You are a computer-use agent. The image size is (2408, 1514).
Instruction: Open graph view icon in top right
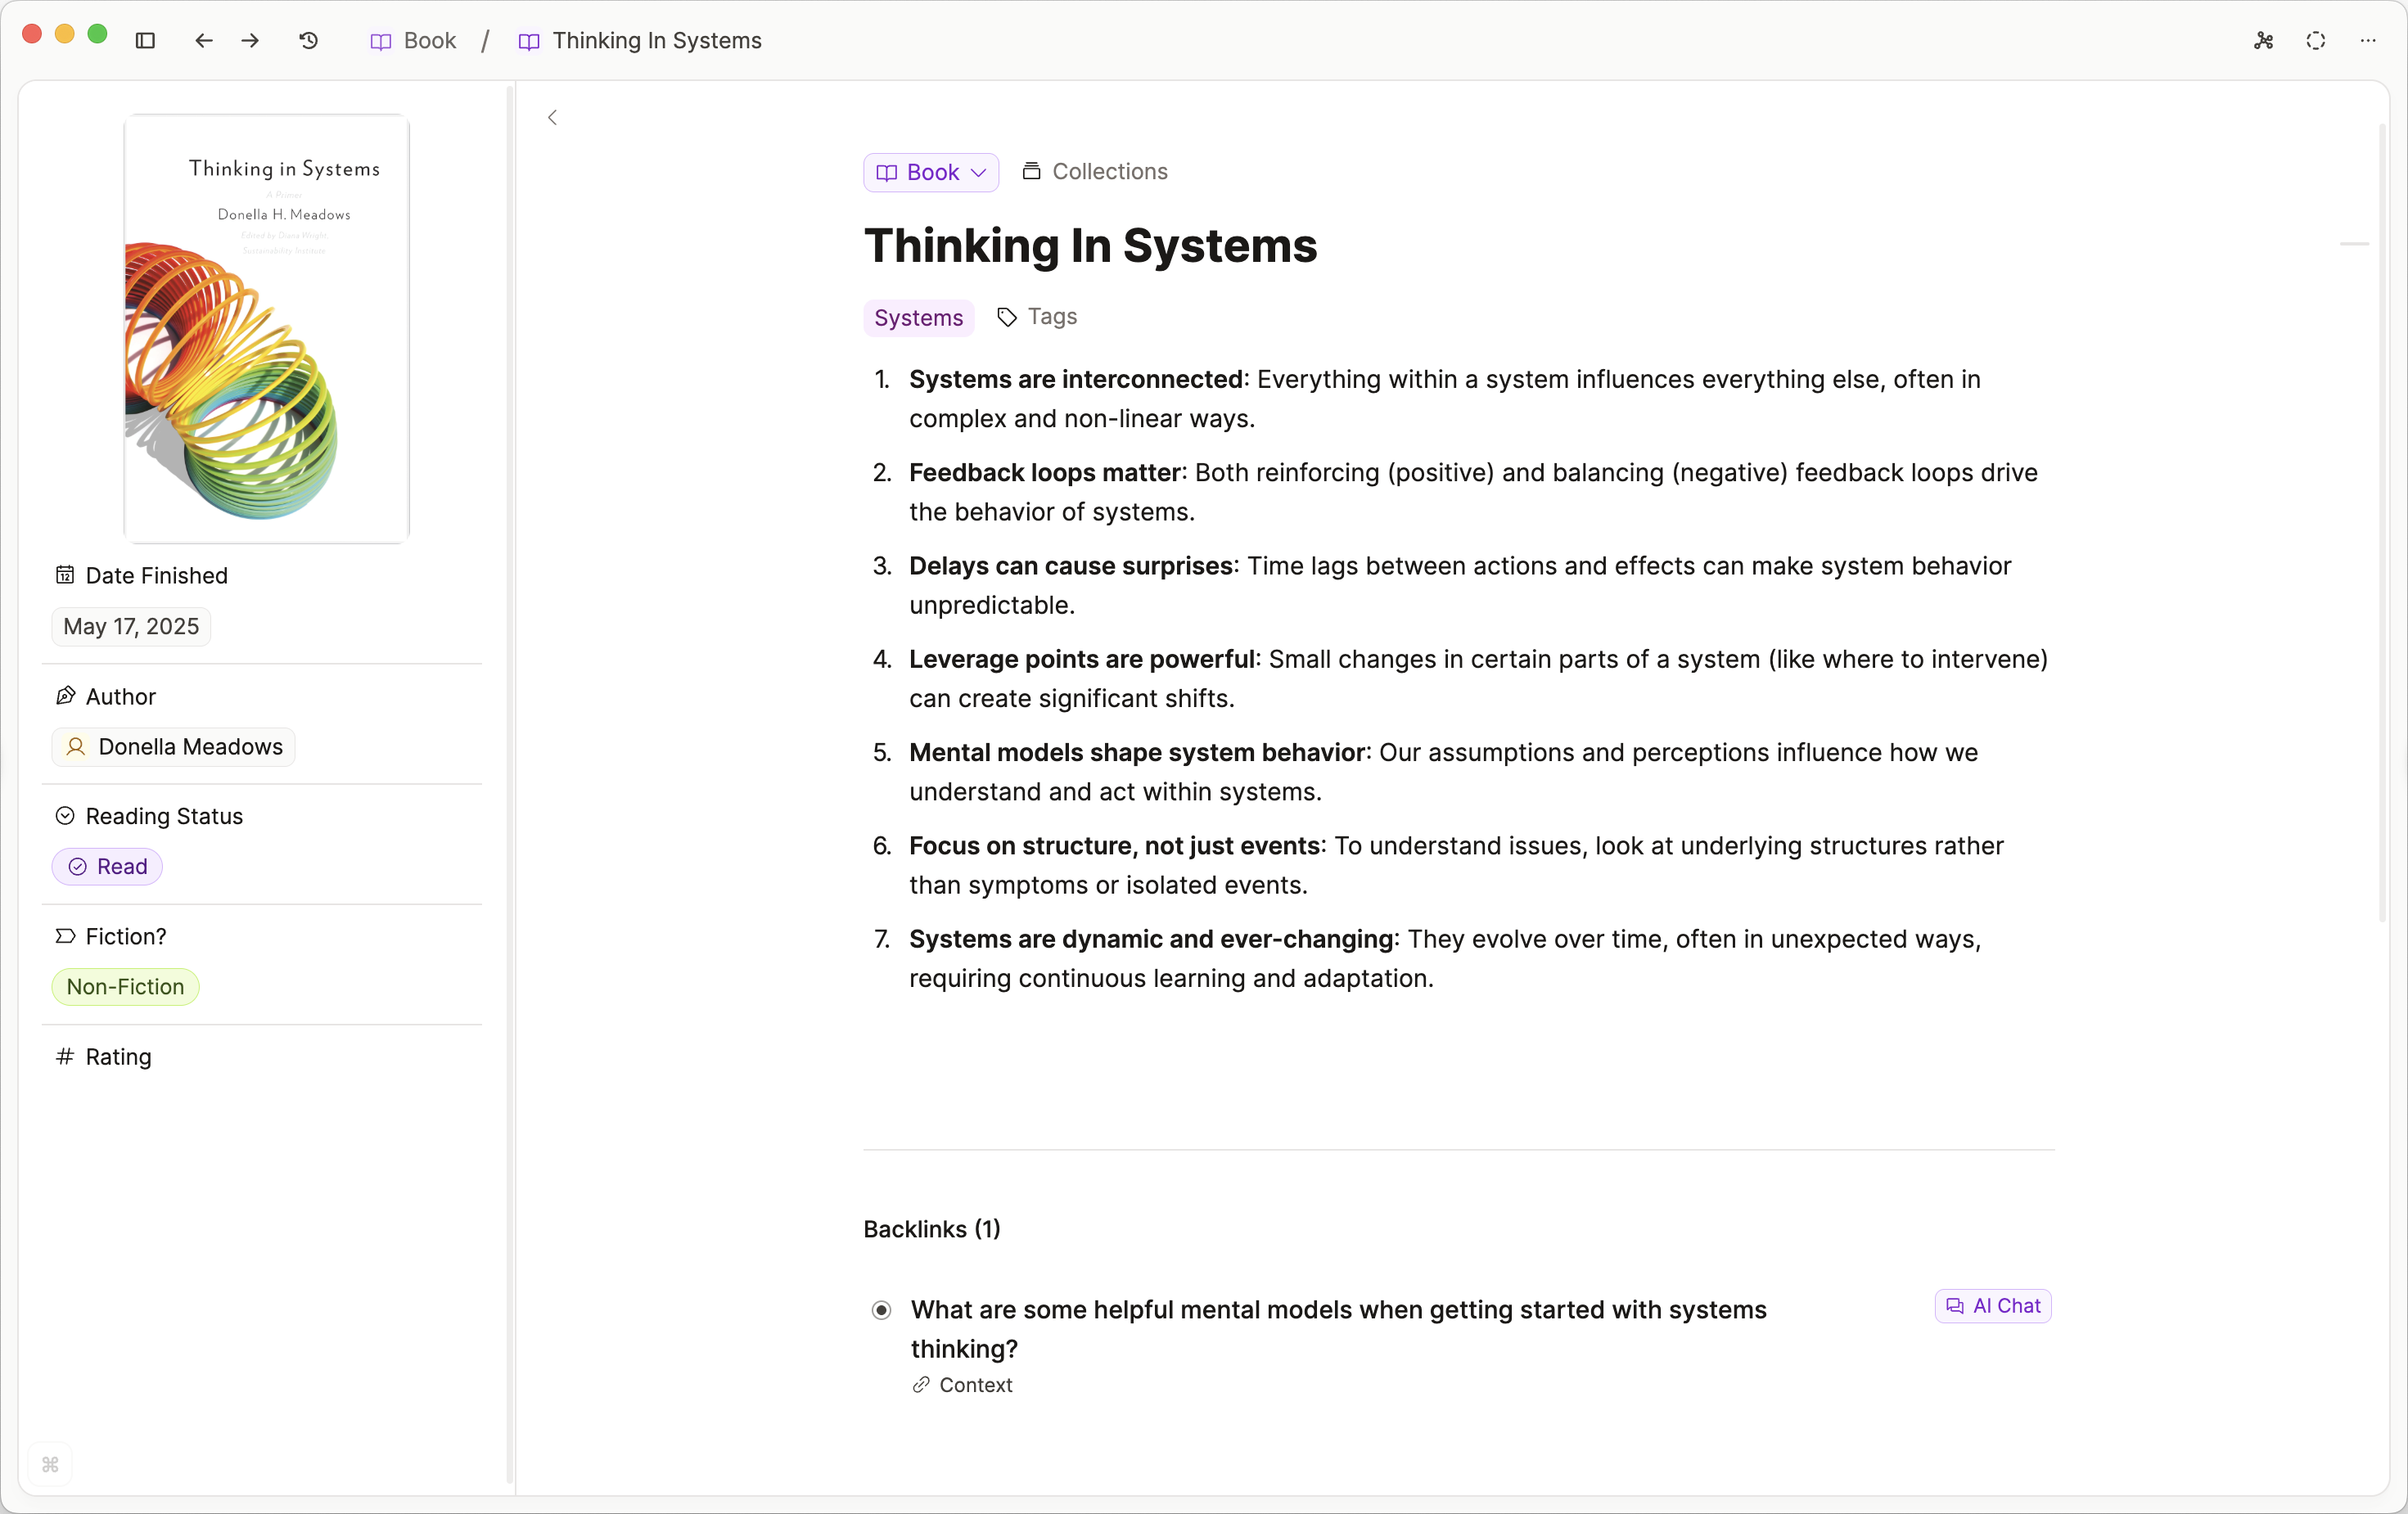pos(2263,40)
